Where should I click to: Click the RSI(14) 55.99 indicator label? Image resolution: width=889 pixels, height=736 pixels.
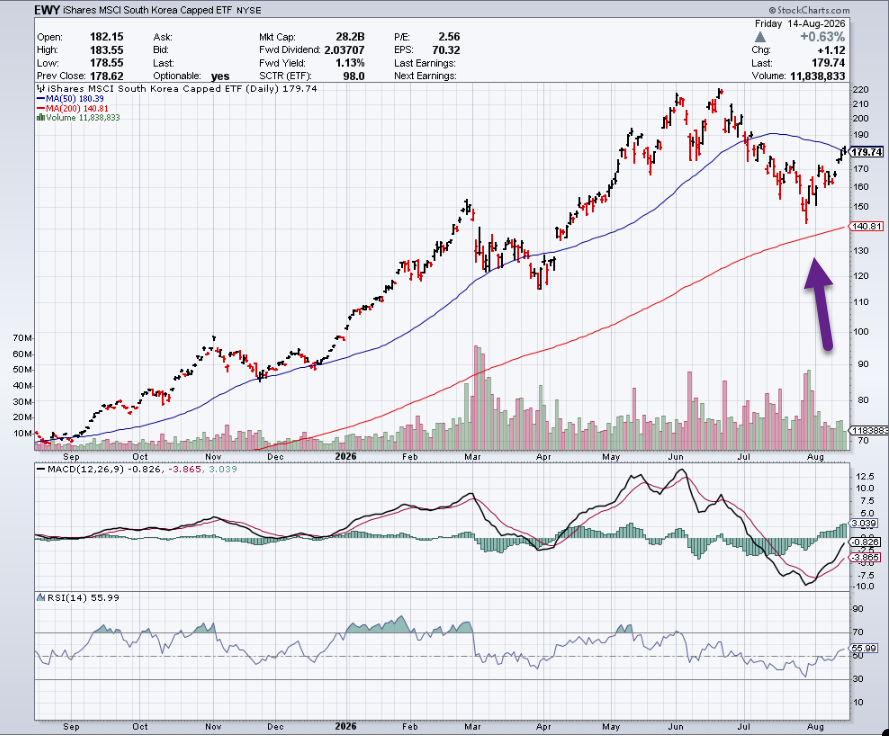point(78,598)
